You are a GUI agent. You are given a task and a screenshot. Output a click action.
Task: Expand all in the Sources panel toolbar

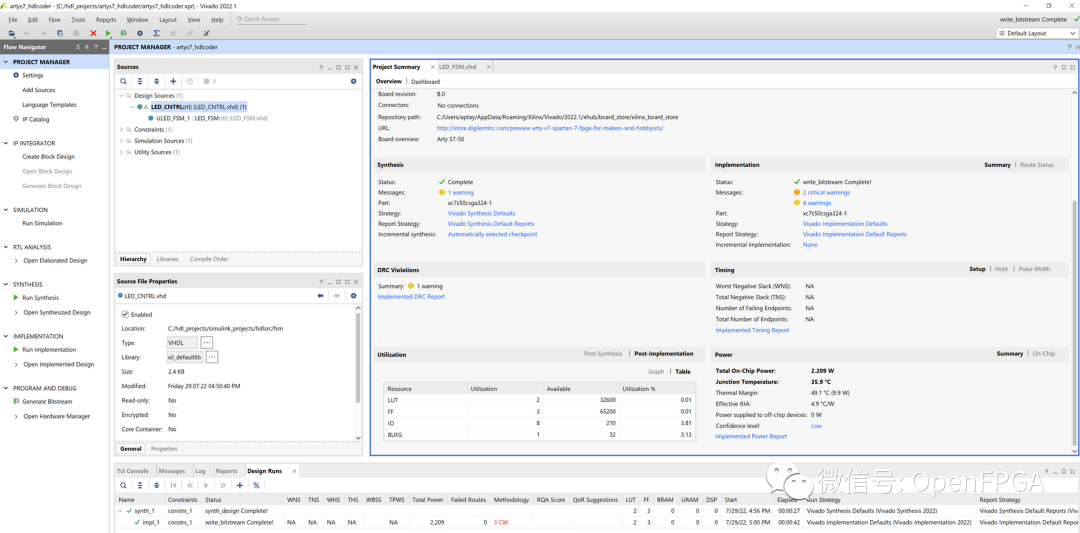[156, 81]
